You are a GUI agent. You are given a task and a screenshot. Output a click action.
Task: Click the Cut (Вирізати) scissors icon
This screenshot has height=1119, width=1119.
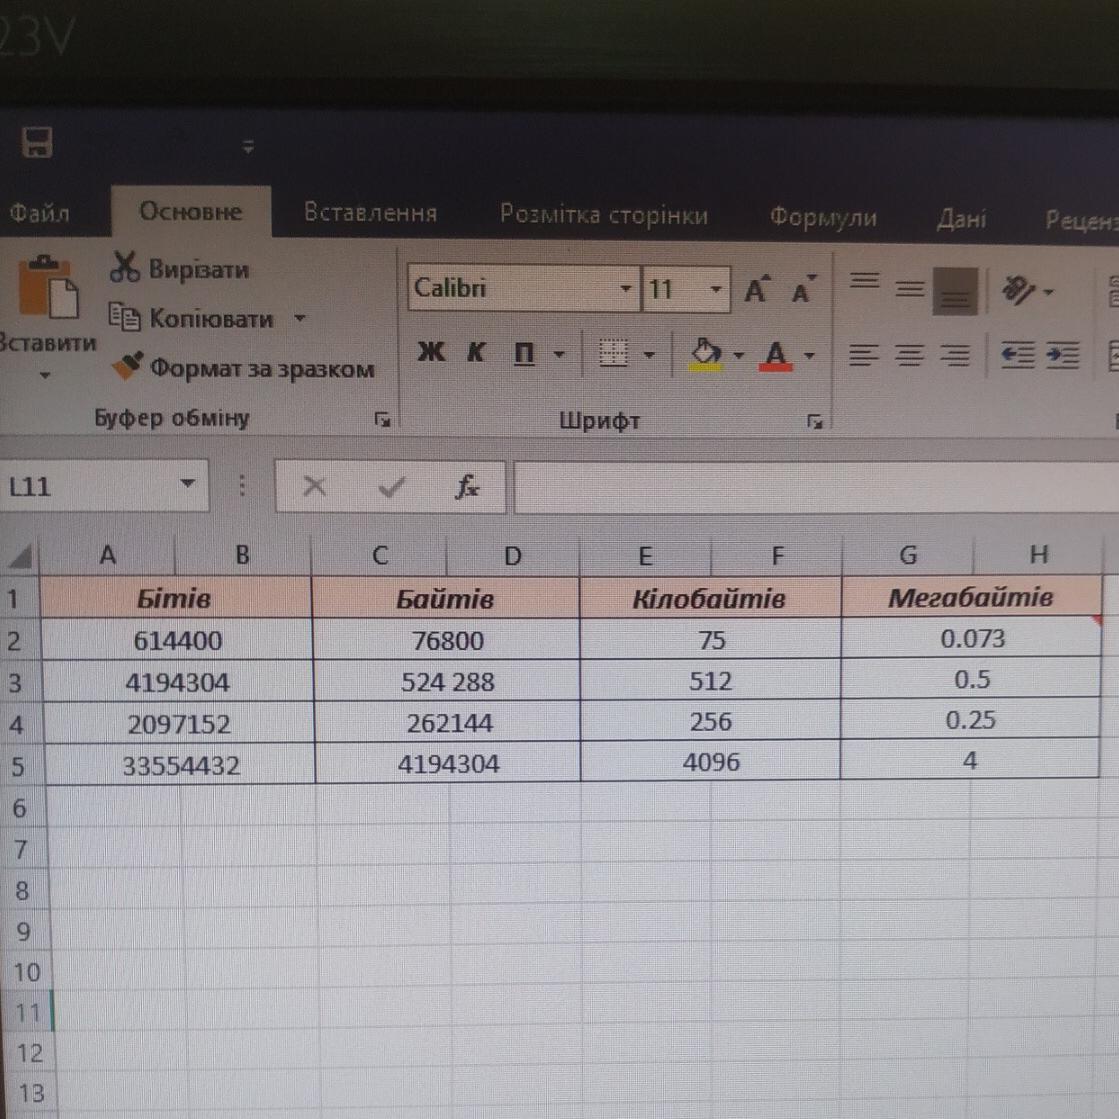[x=125, y=268]
